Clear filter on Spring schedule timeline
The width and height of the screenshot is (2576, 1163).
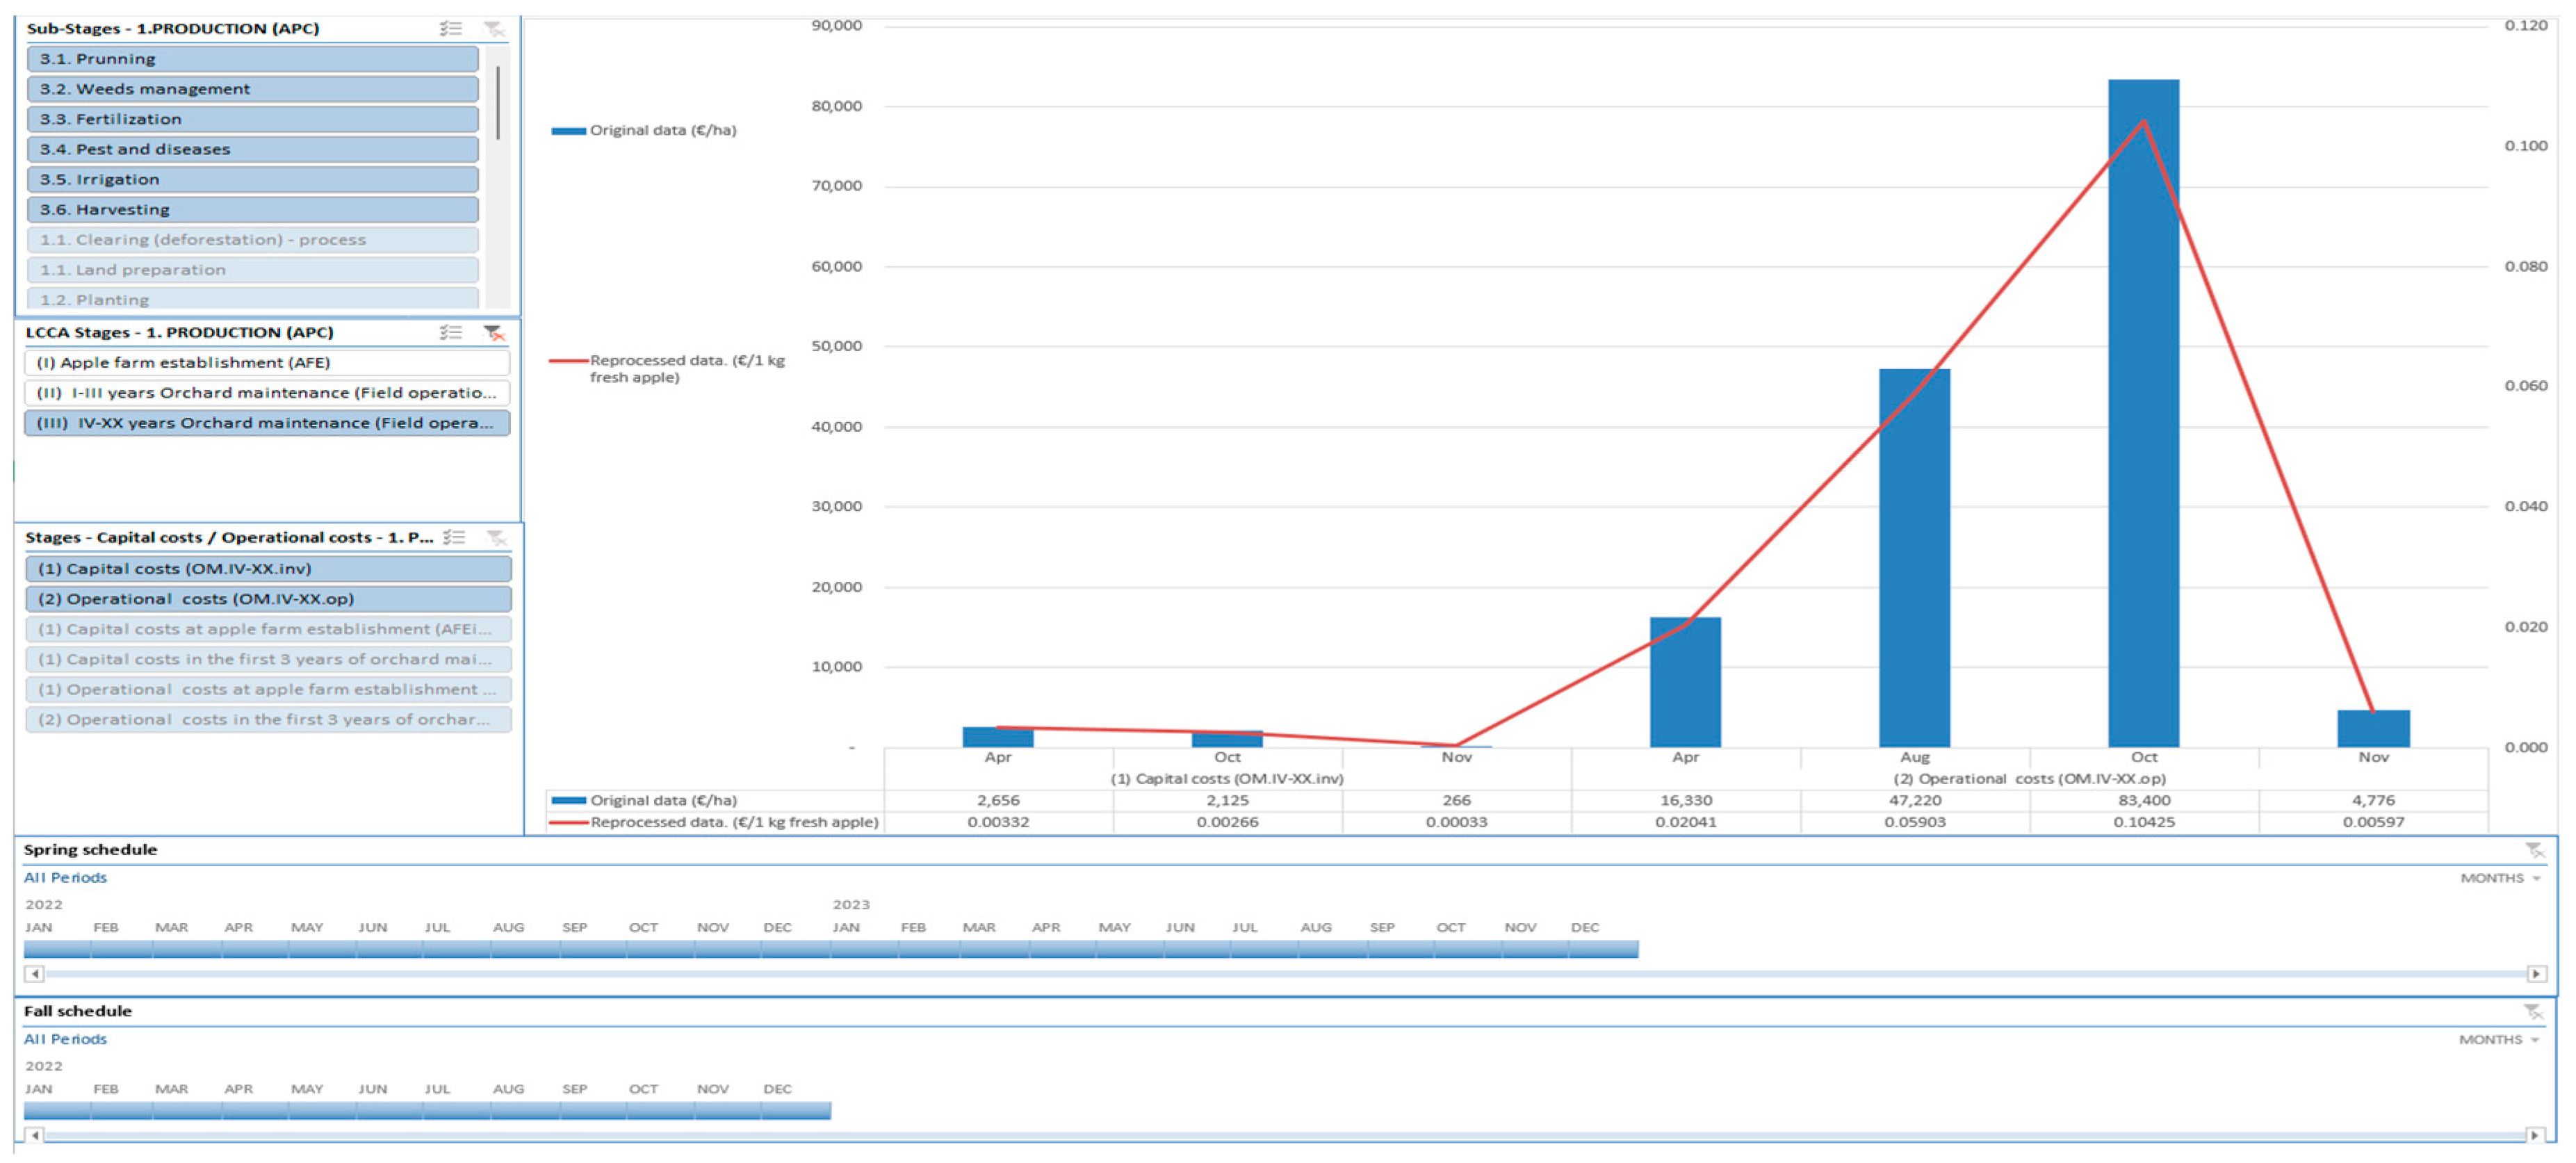(2534, 850)
